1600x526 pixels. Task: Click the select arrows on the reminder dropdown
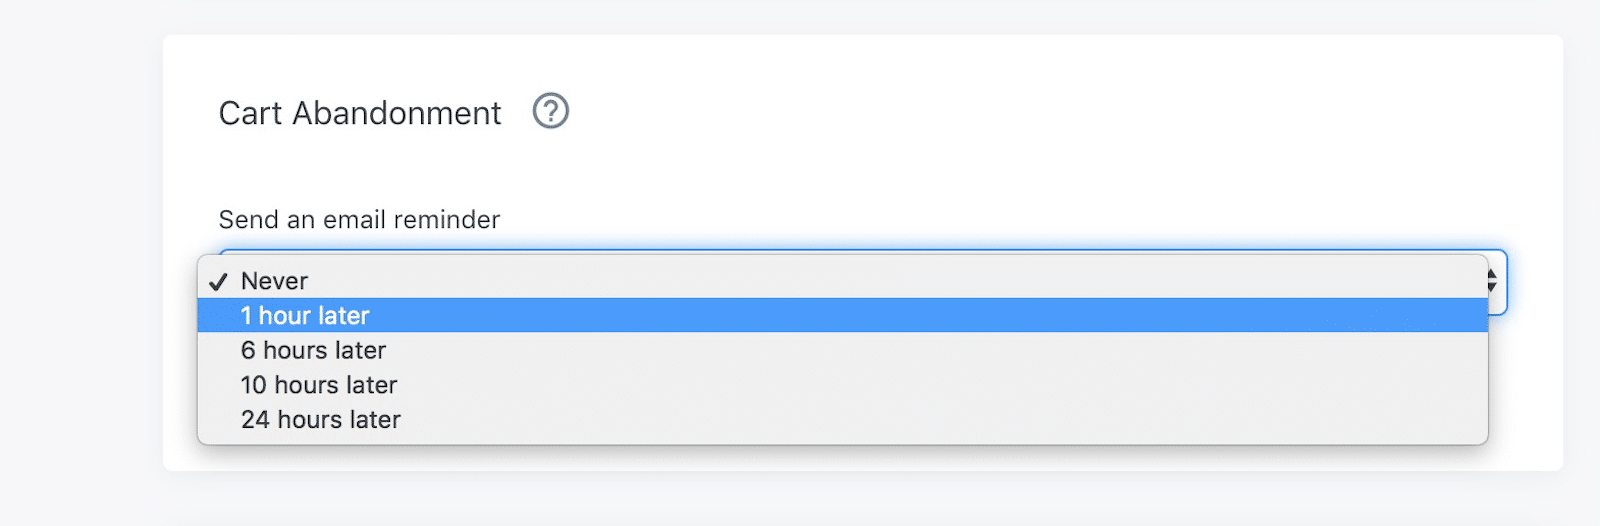(1491, 281)
